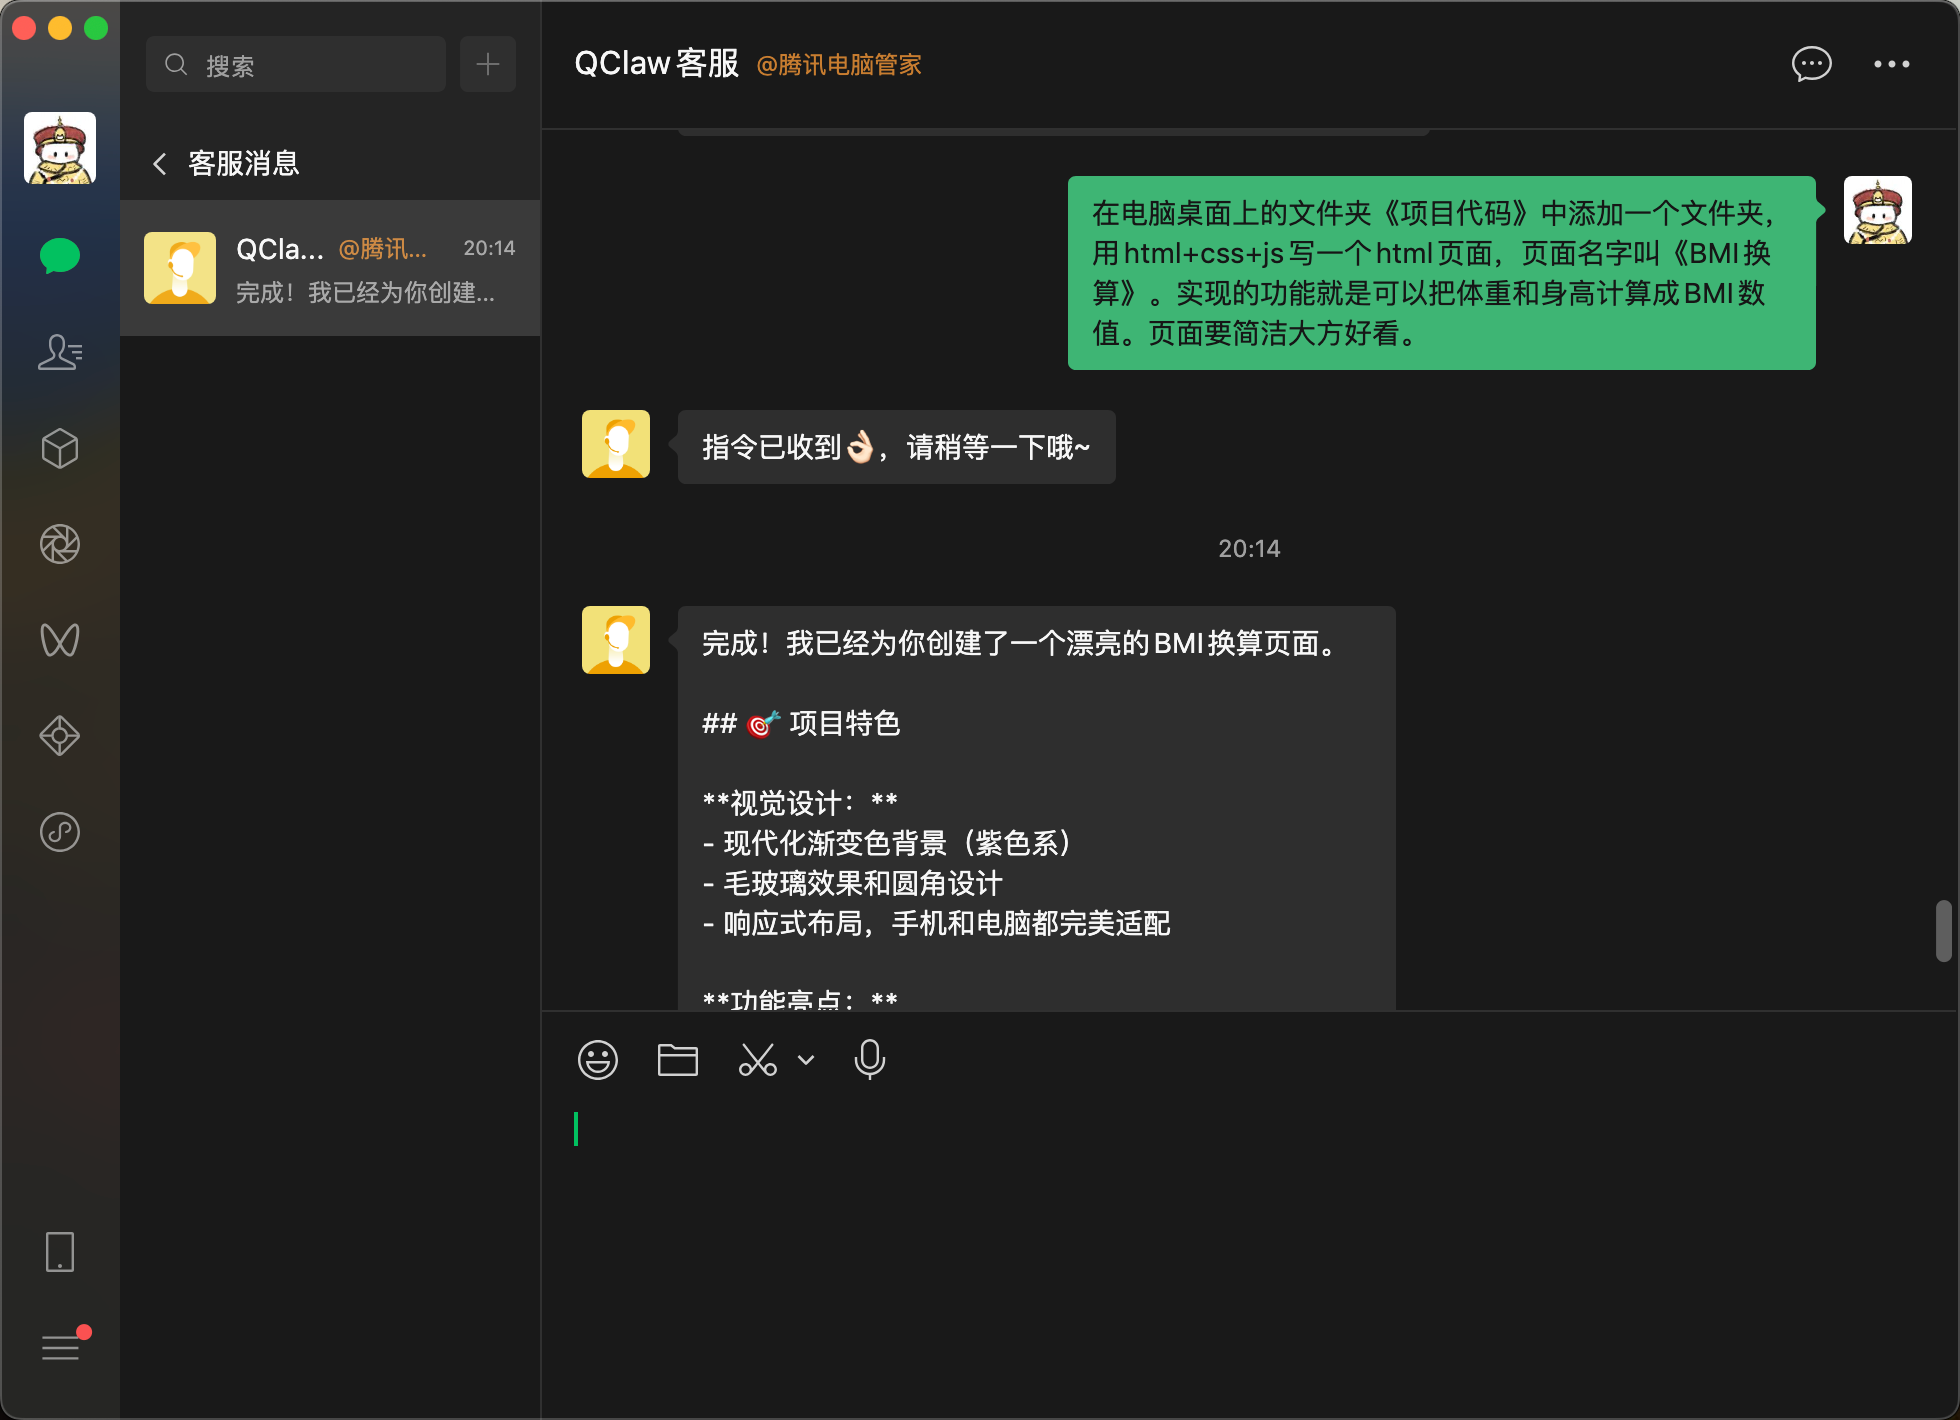Open the Chats tab in sidebar
Screen dimensions: 1960x1420
pos(60,256)
